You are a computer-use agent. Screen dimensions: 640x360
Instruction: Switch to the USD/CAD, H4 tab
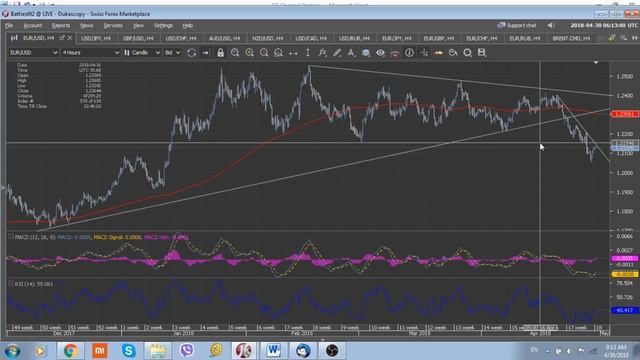click(x=311, y=38)
